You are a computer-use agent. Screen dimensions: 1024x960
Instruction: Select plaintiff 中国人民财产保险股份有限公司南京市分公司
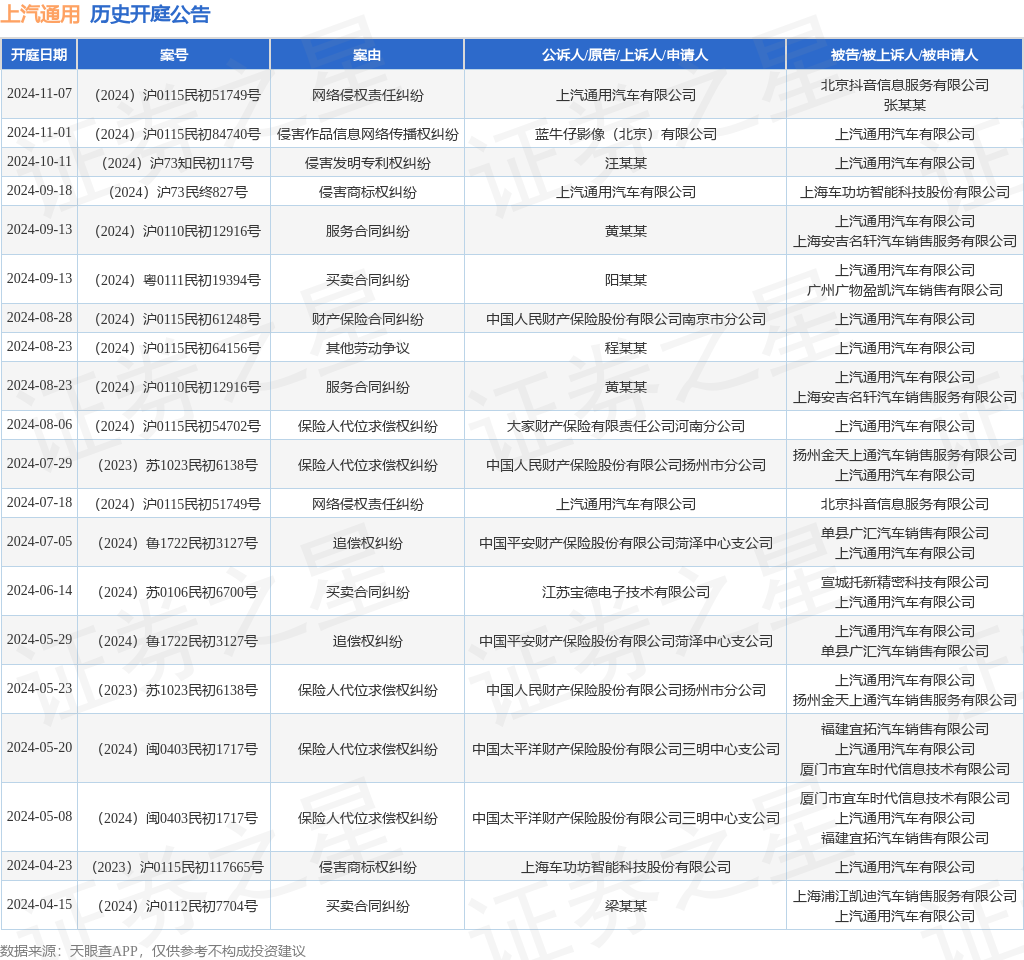click(626, 319)
